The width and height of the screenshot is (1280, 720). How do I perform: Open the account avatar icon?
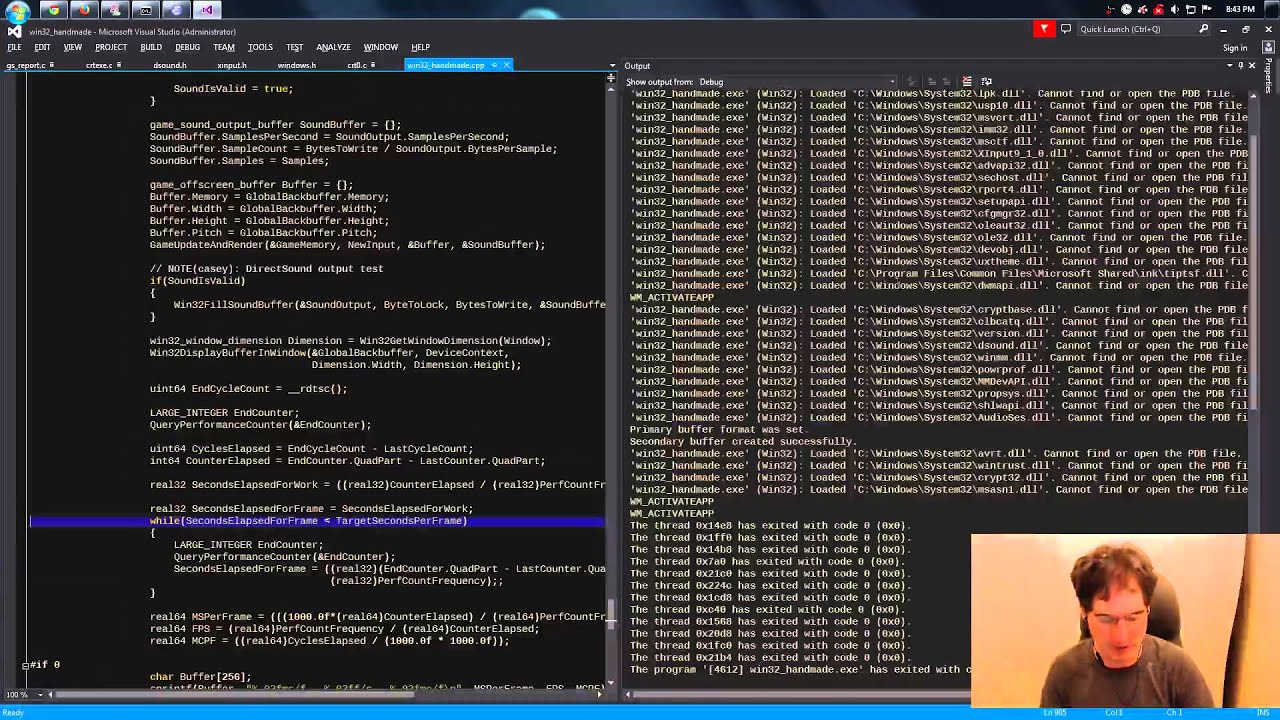(1266, 48)
